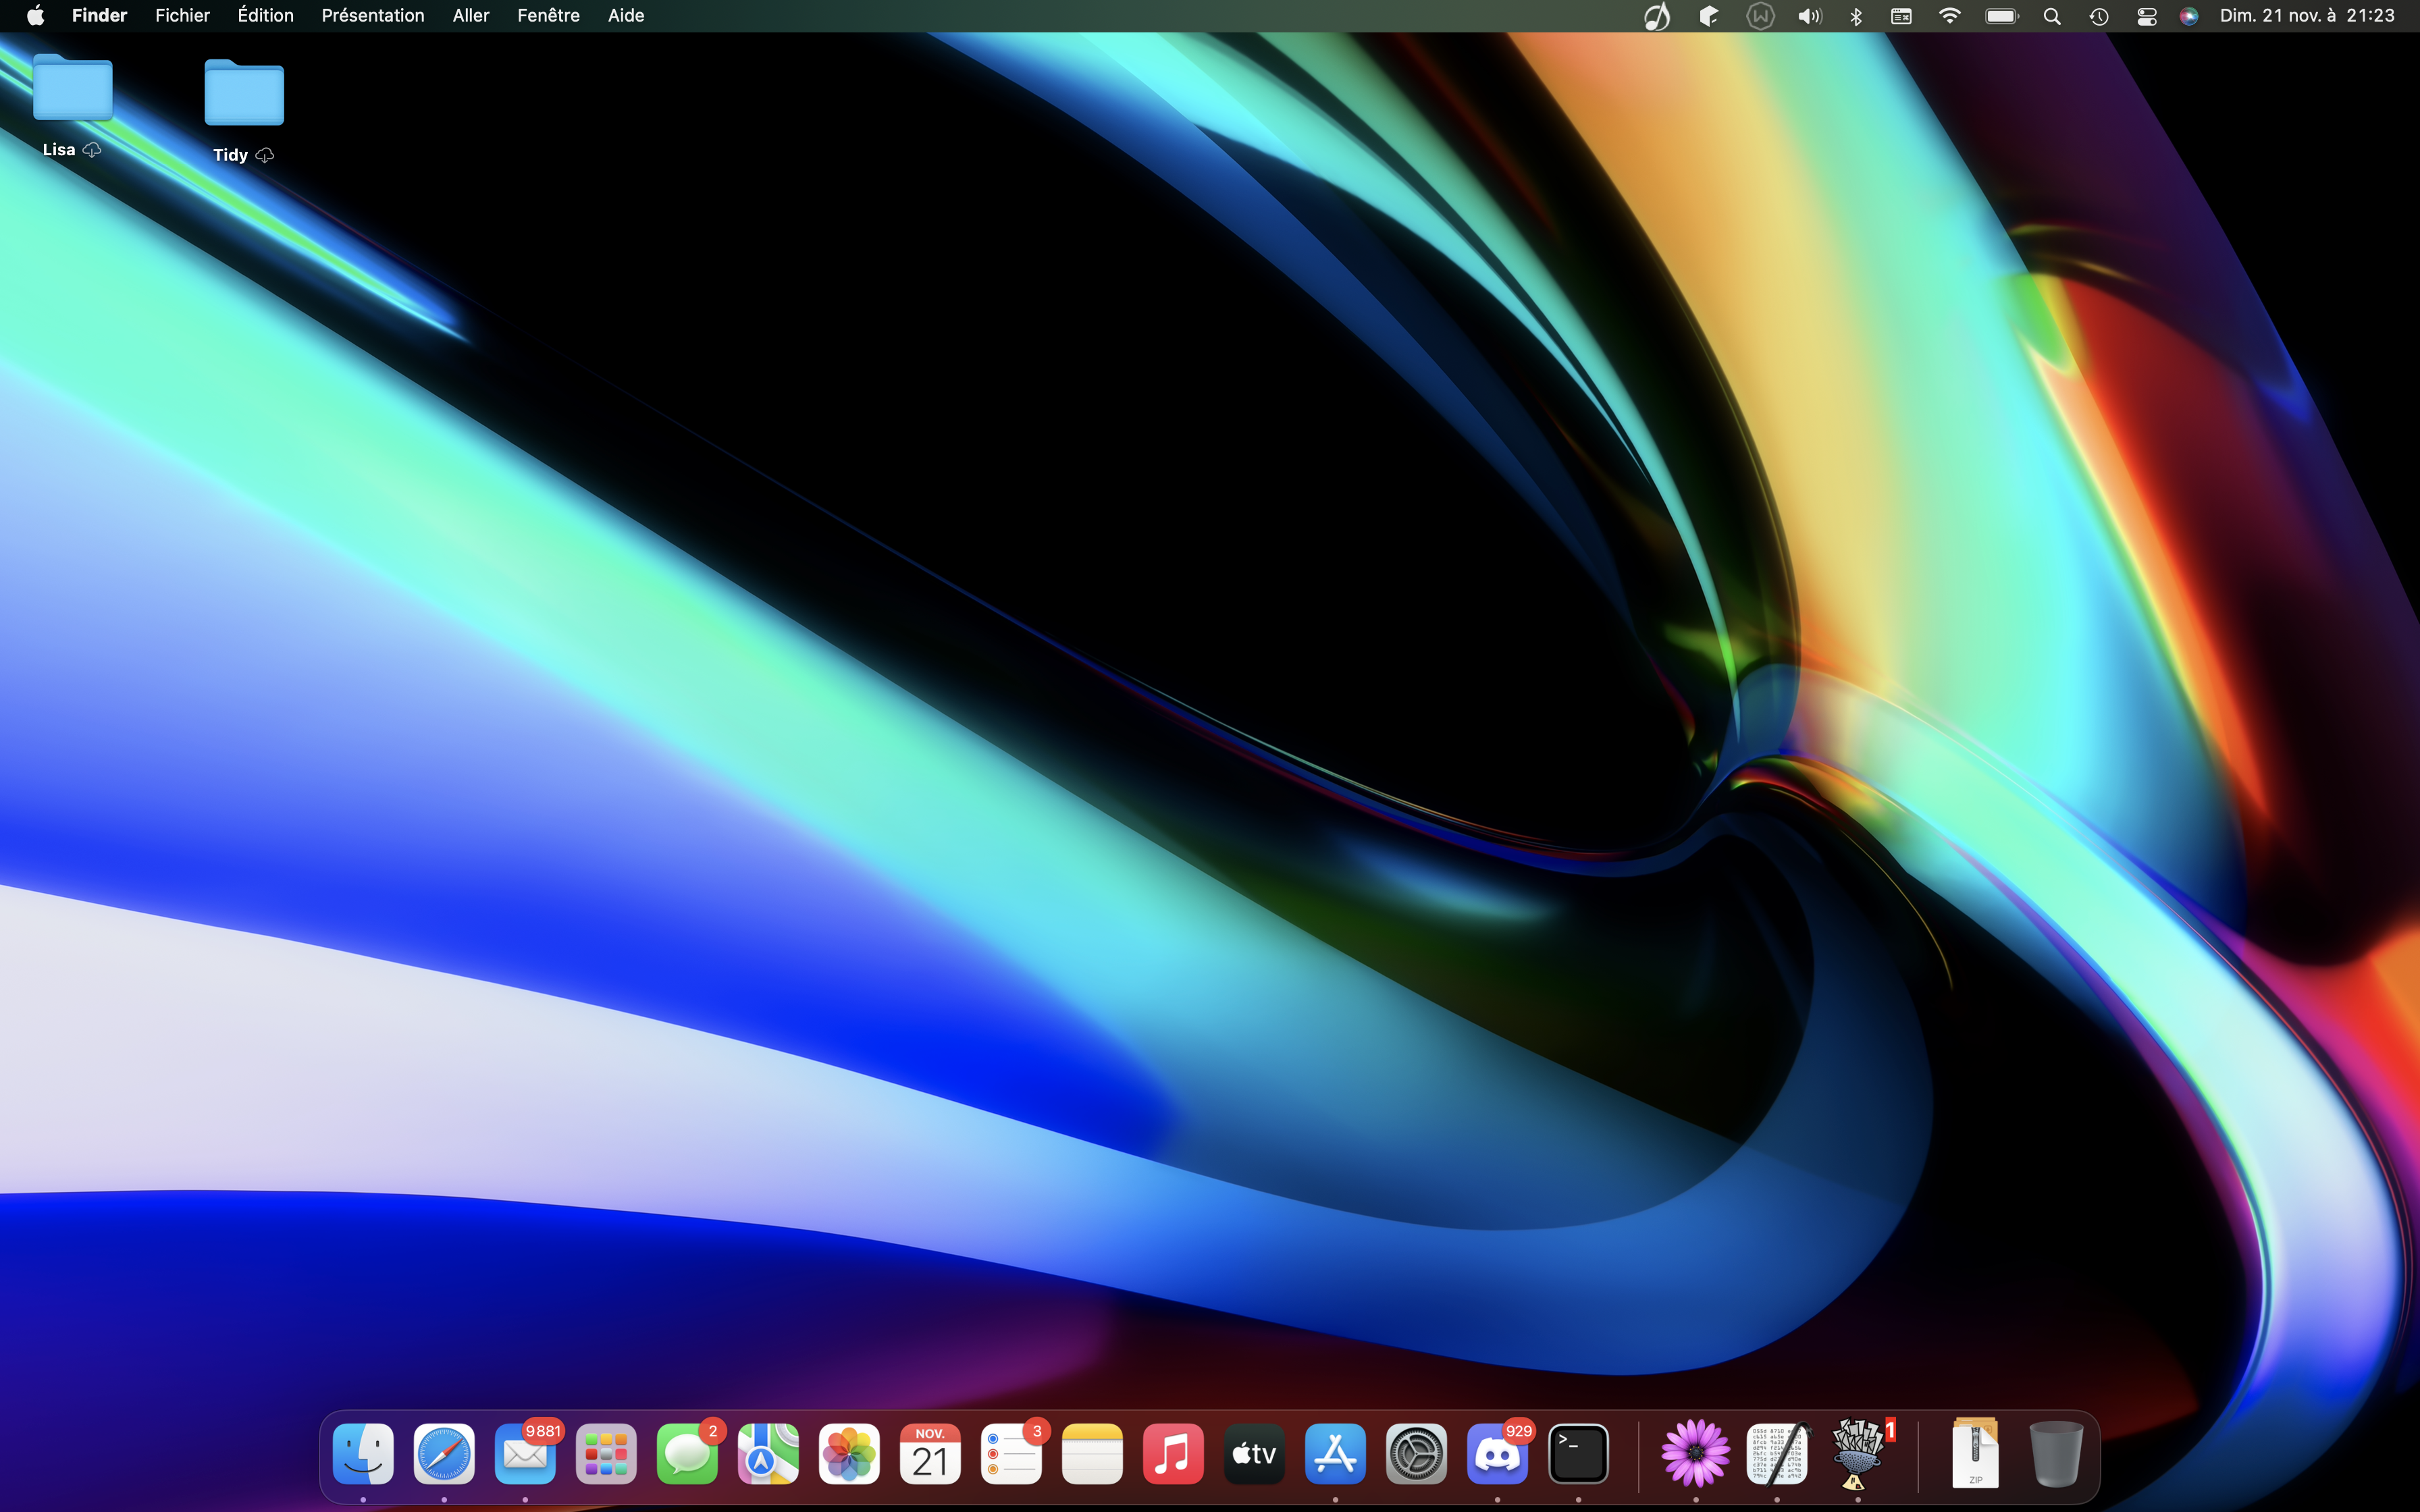Expand the Time Machine status menu
This screenshot has width=2420, height=1512.
(2099, 16)
